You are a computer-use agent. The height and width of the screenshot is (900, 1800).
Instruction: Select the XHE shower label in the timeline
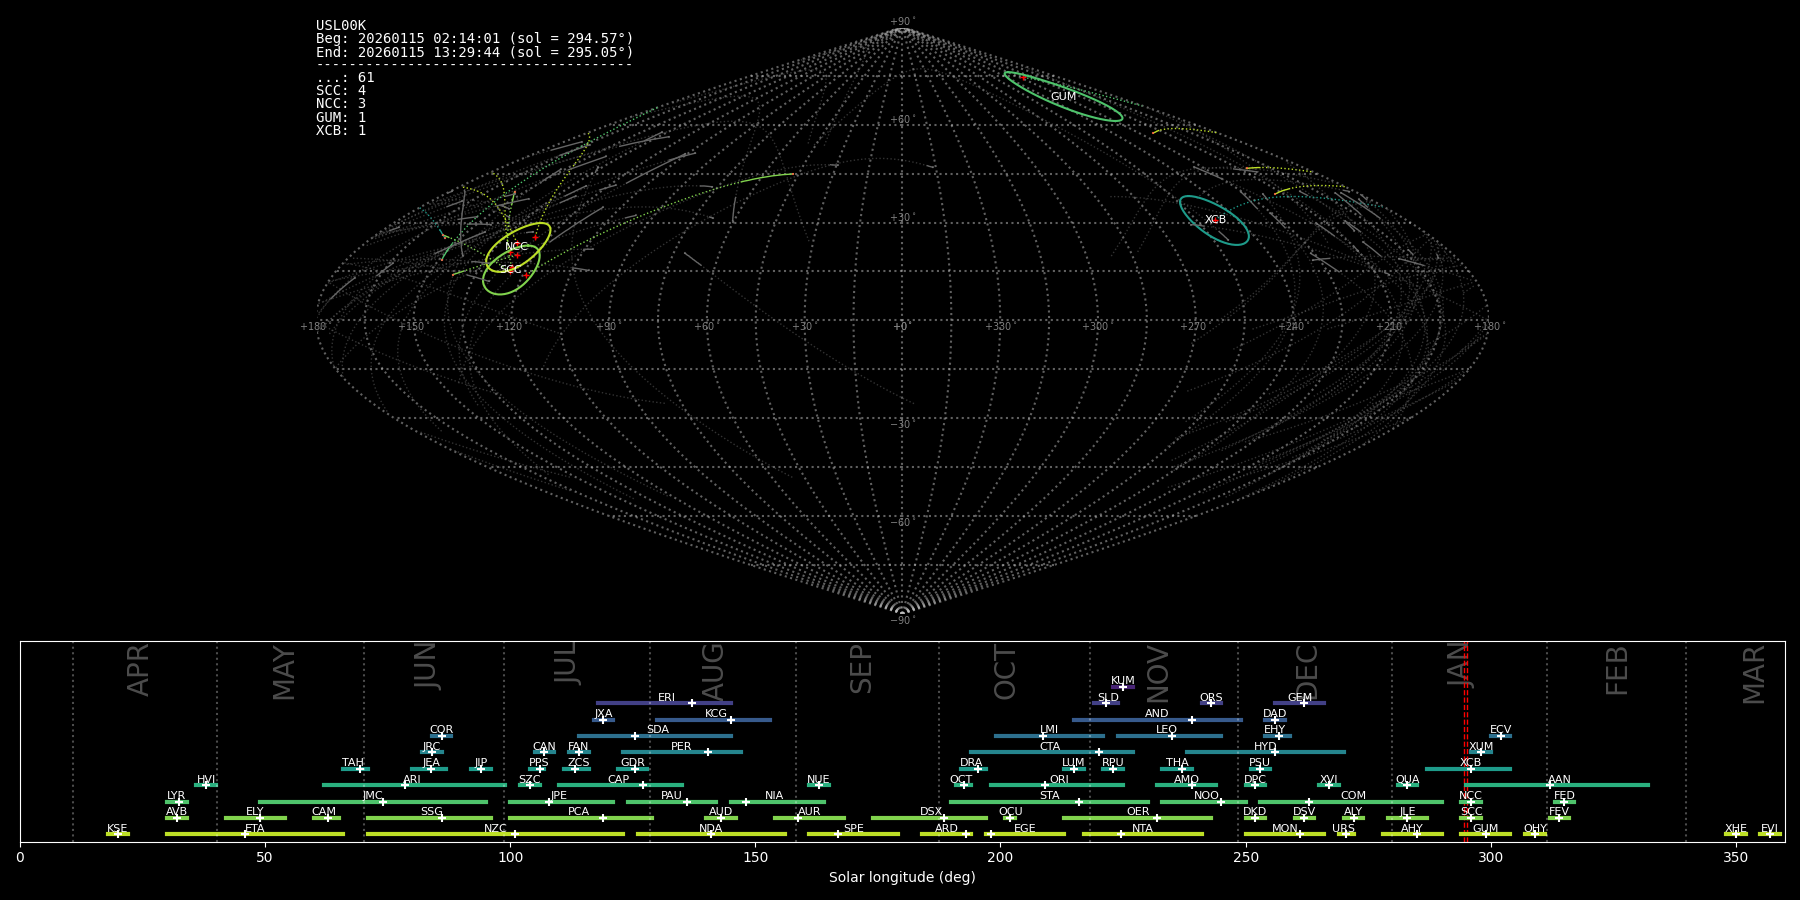1735,829
